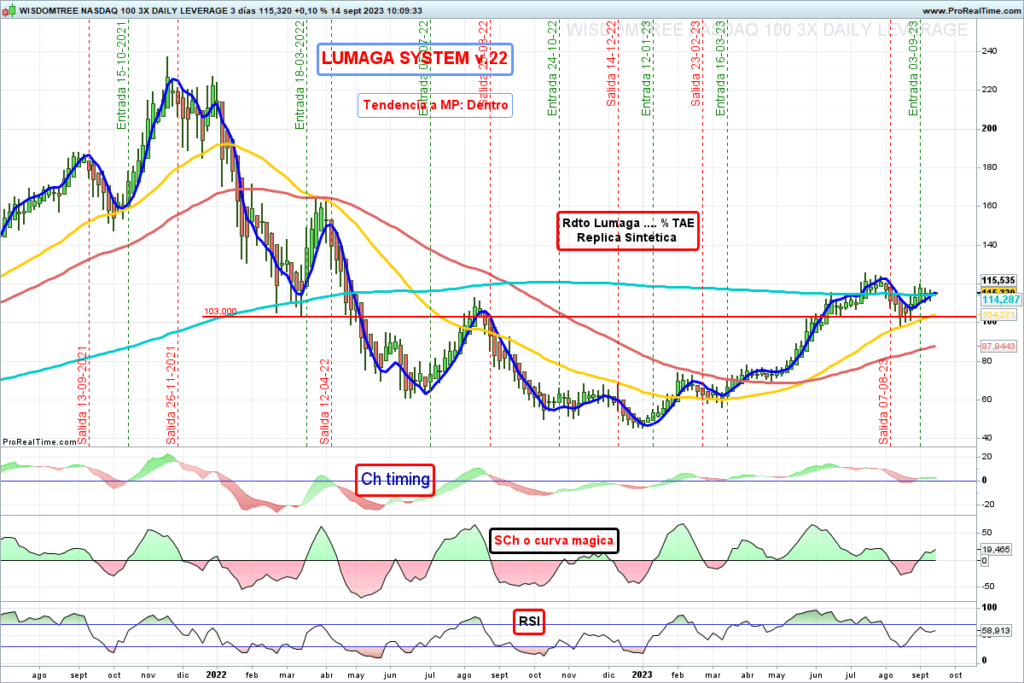This screenshot has width=1024, height=683.
Task: Click the 'SCh o curva magica' label
Action: (x=554, y=541)
